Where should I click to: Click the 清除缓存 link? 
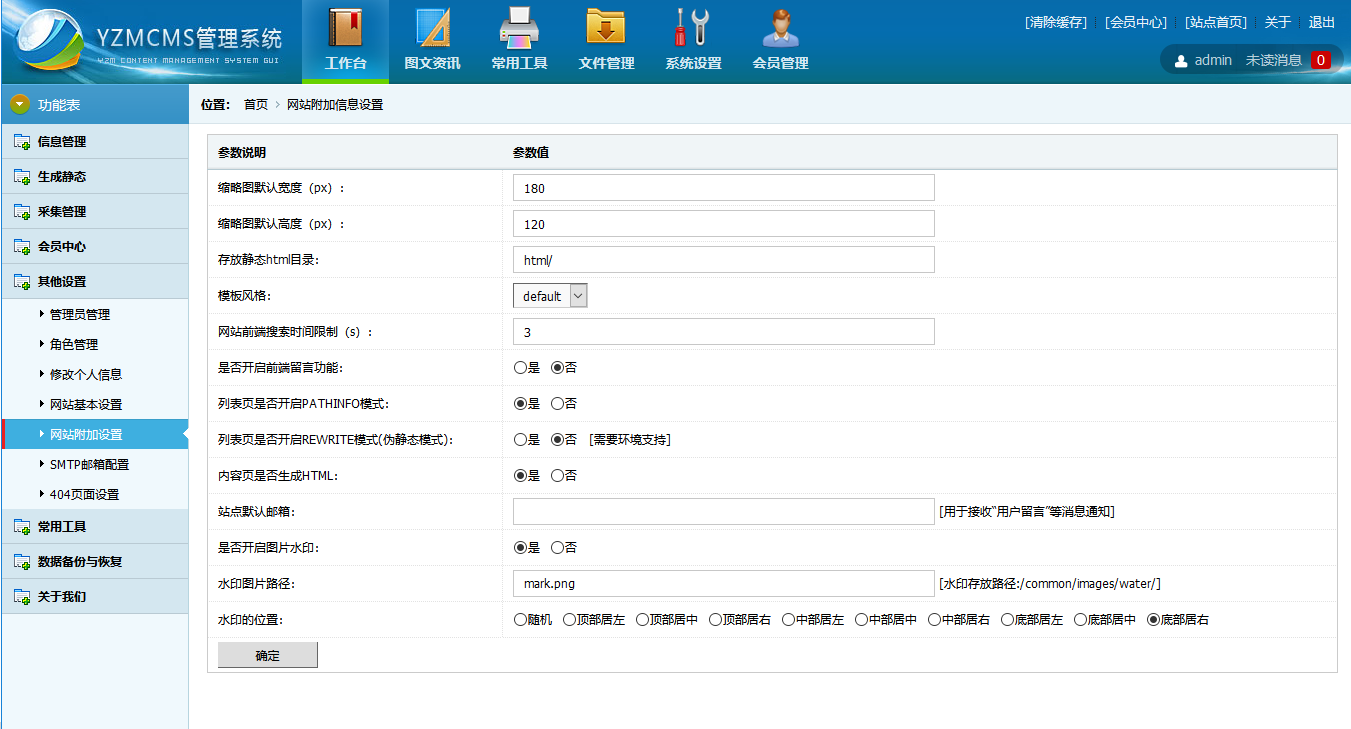click(x=1055, y=22)
